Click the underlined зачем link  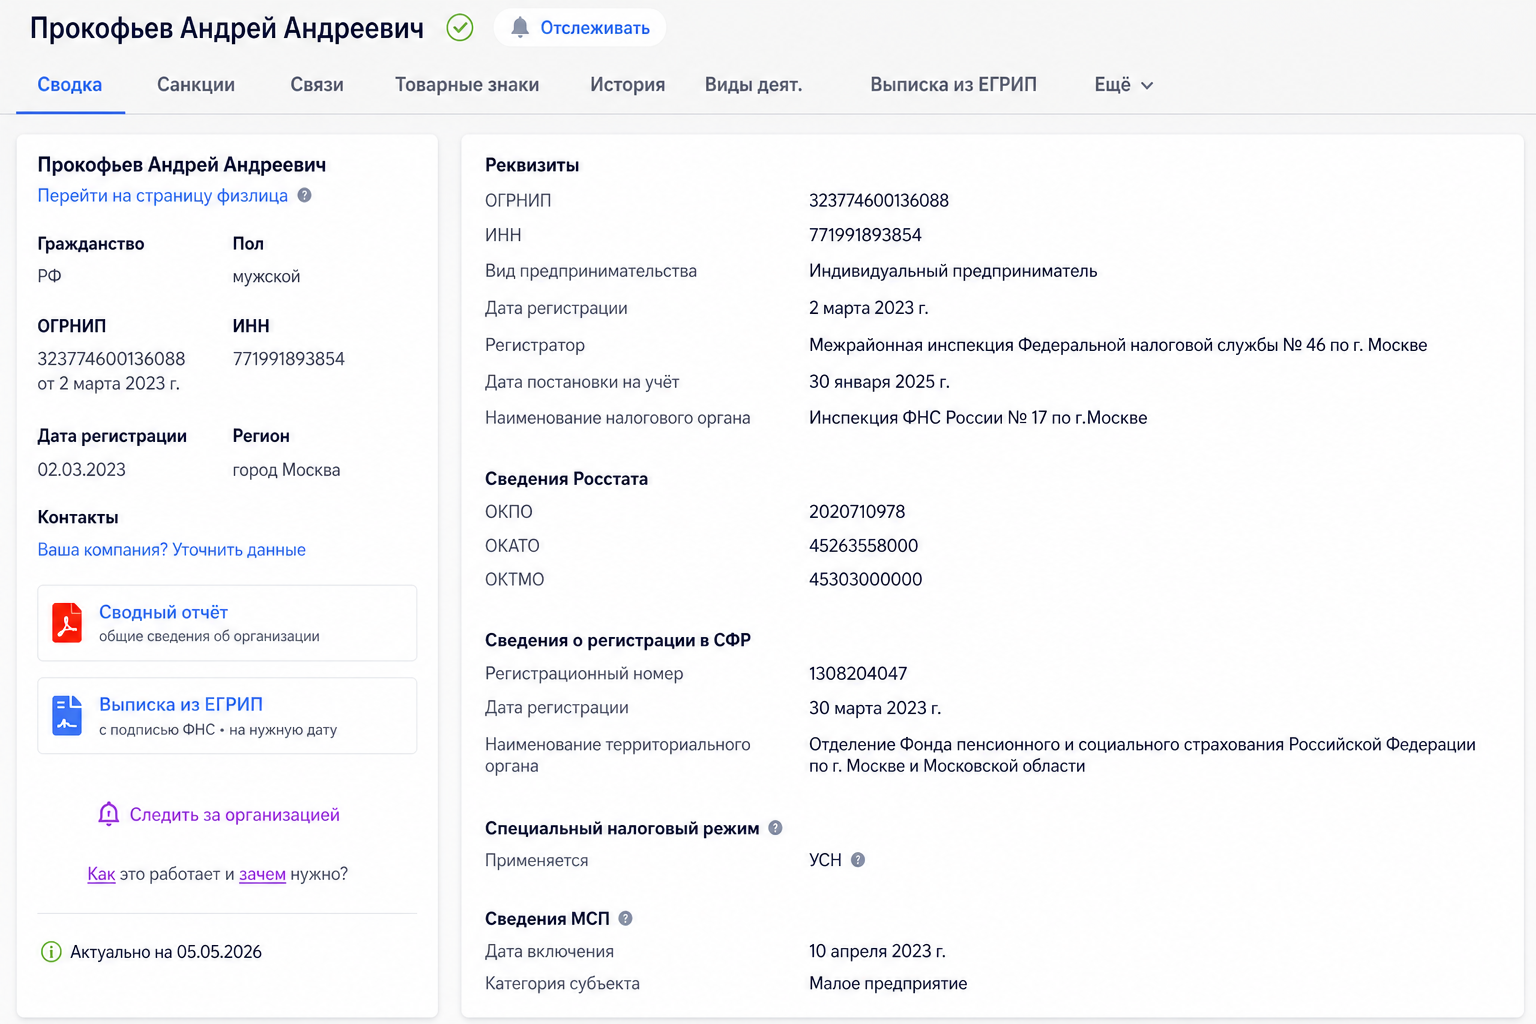pos(262,874)
